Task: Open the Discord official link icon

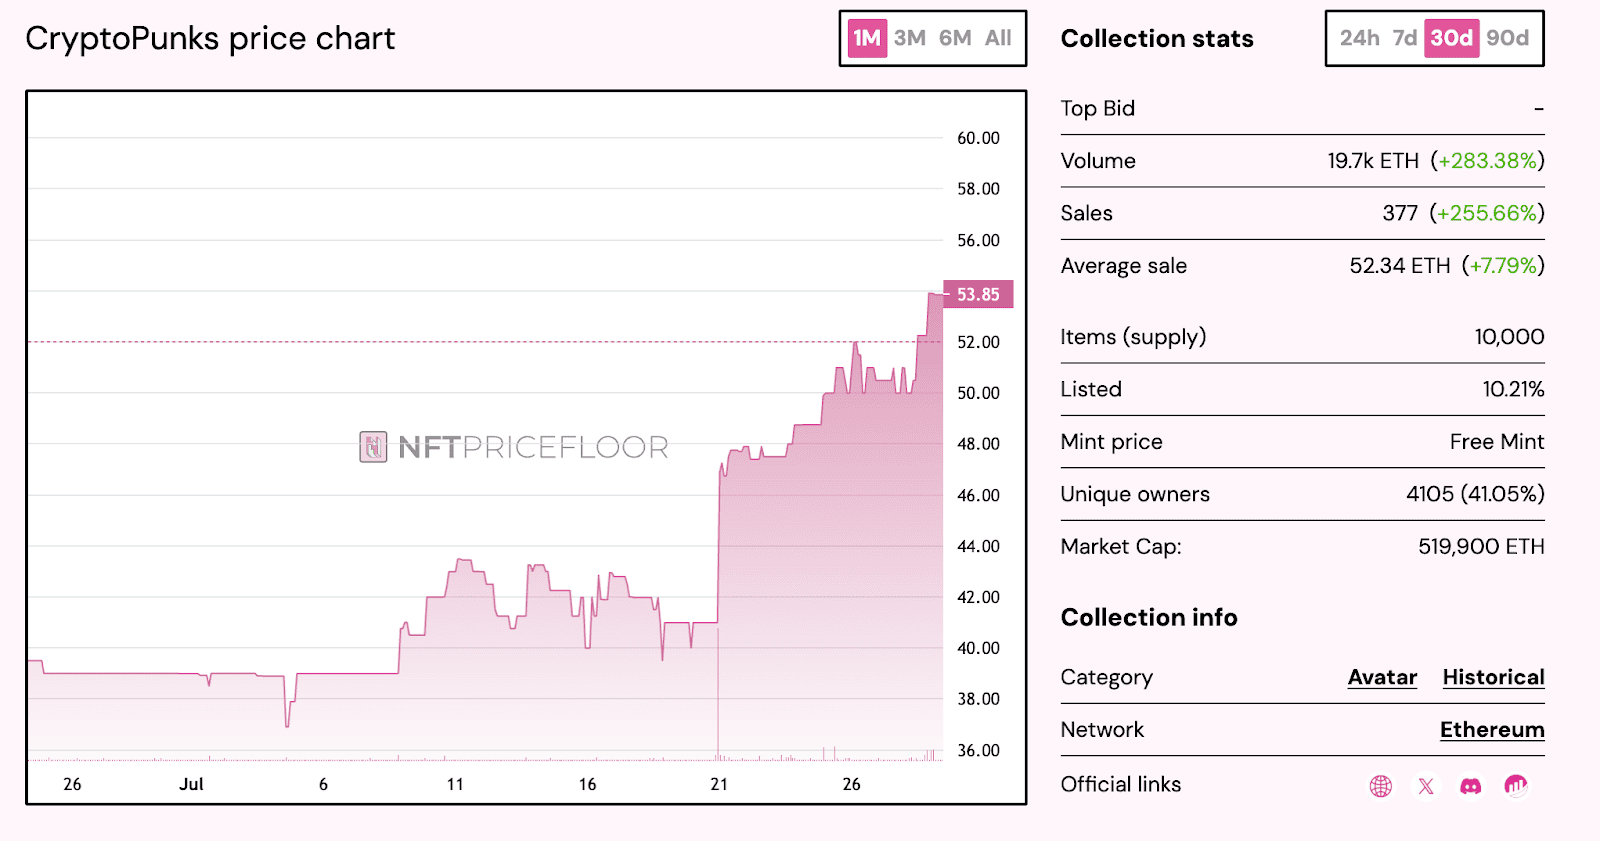Action: pos(1471,786)
